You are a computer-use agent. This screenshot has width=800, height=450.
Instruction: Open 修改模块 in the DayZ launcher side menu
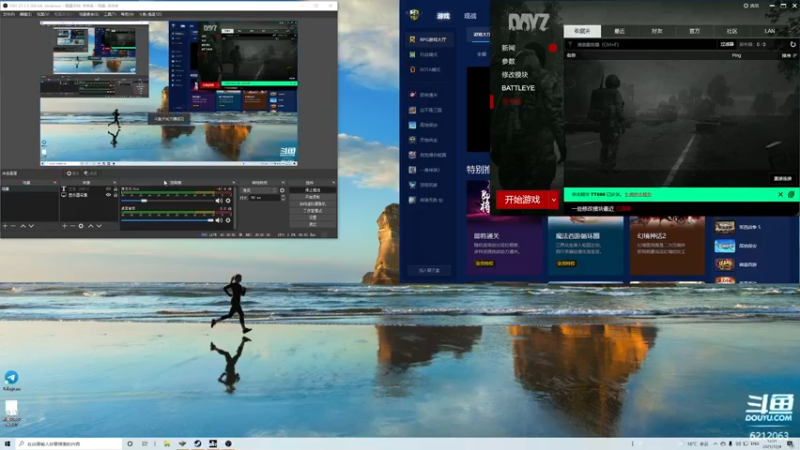coord(515,74)
